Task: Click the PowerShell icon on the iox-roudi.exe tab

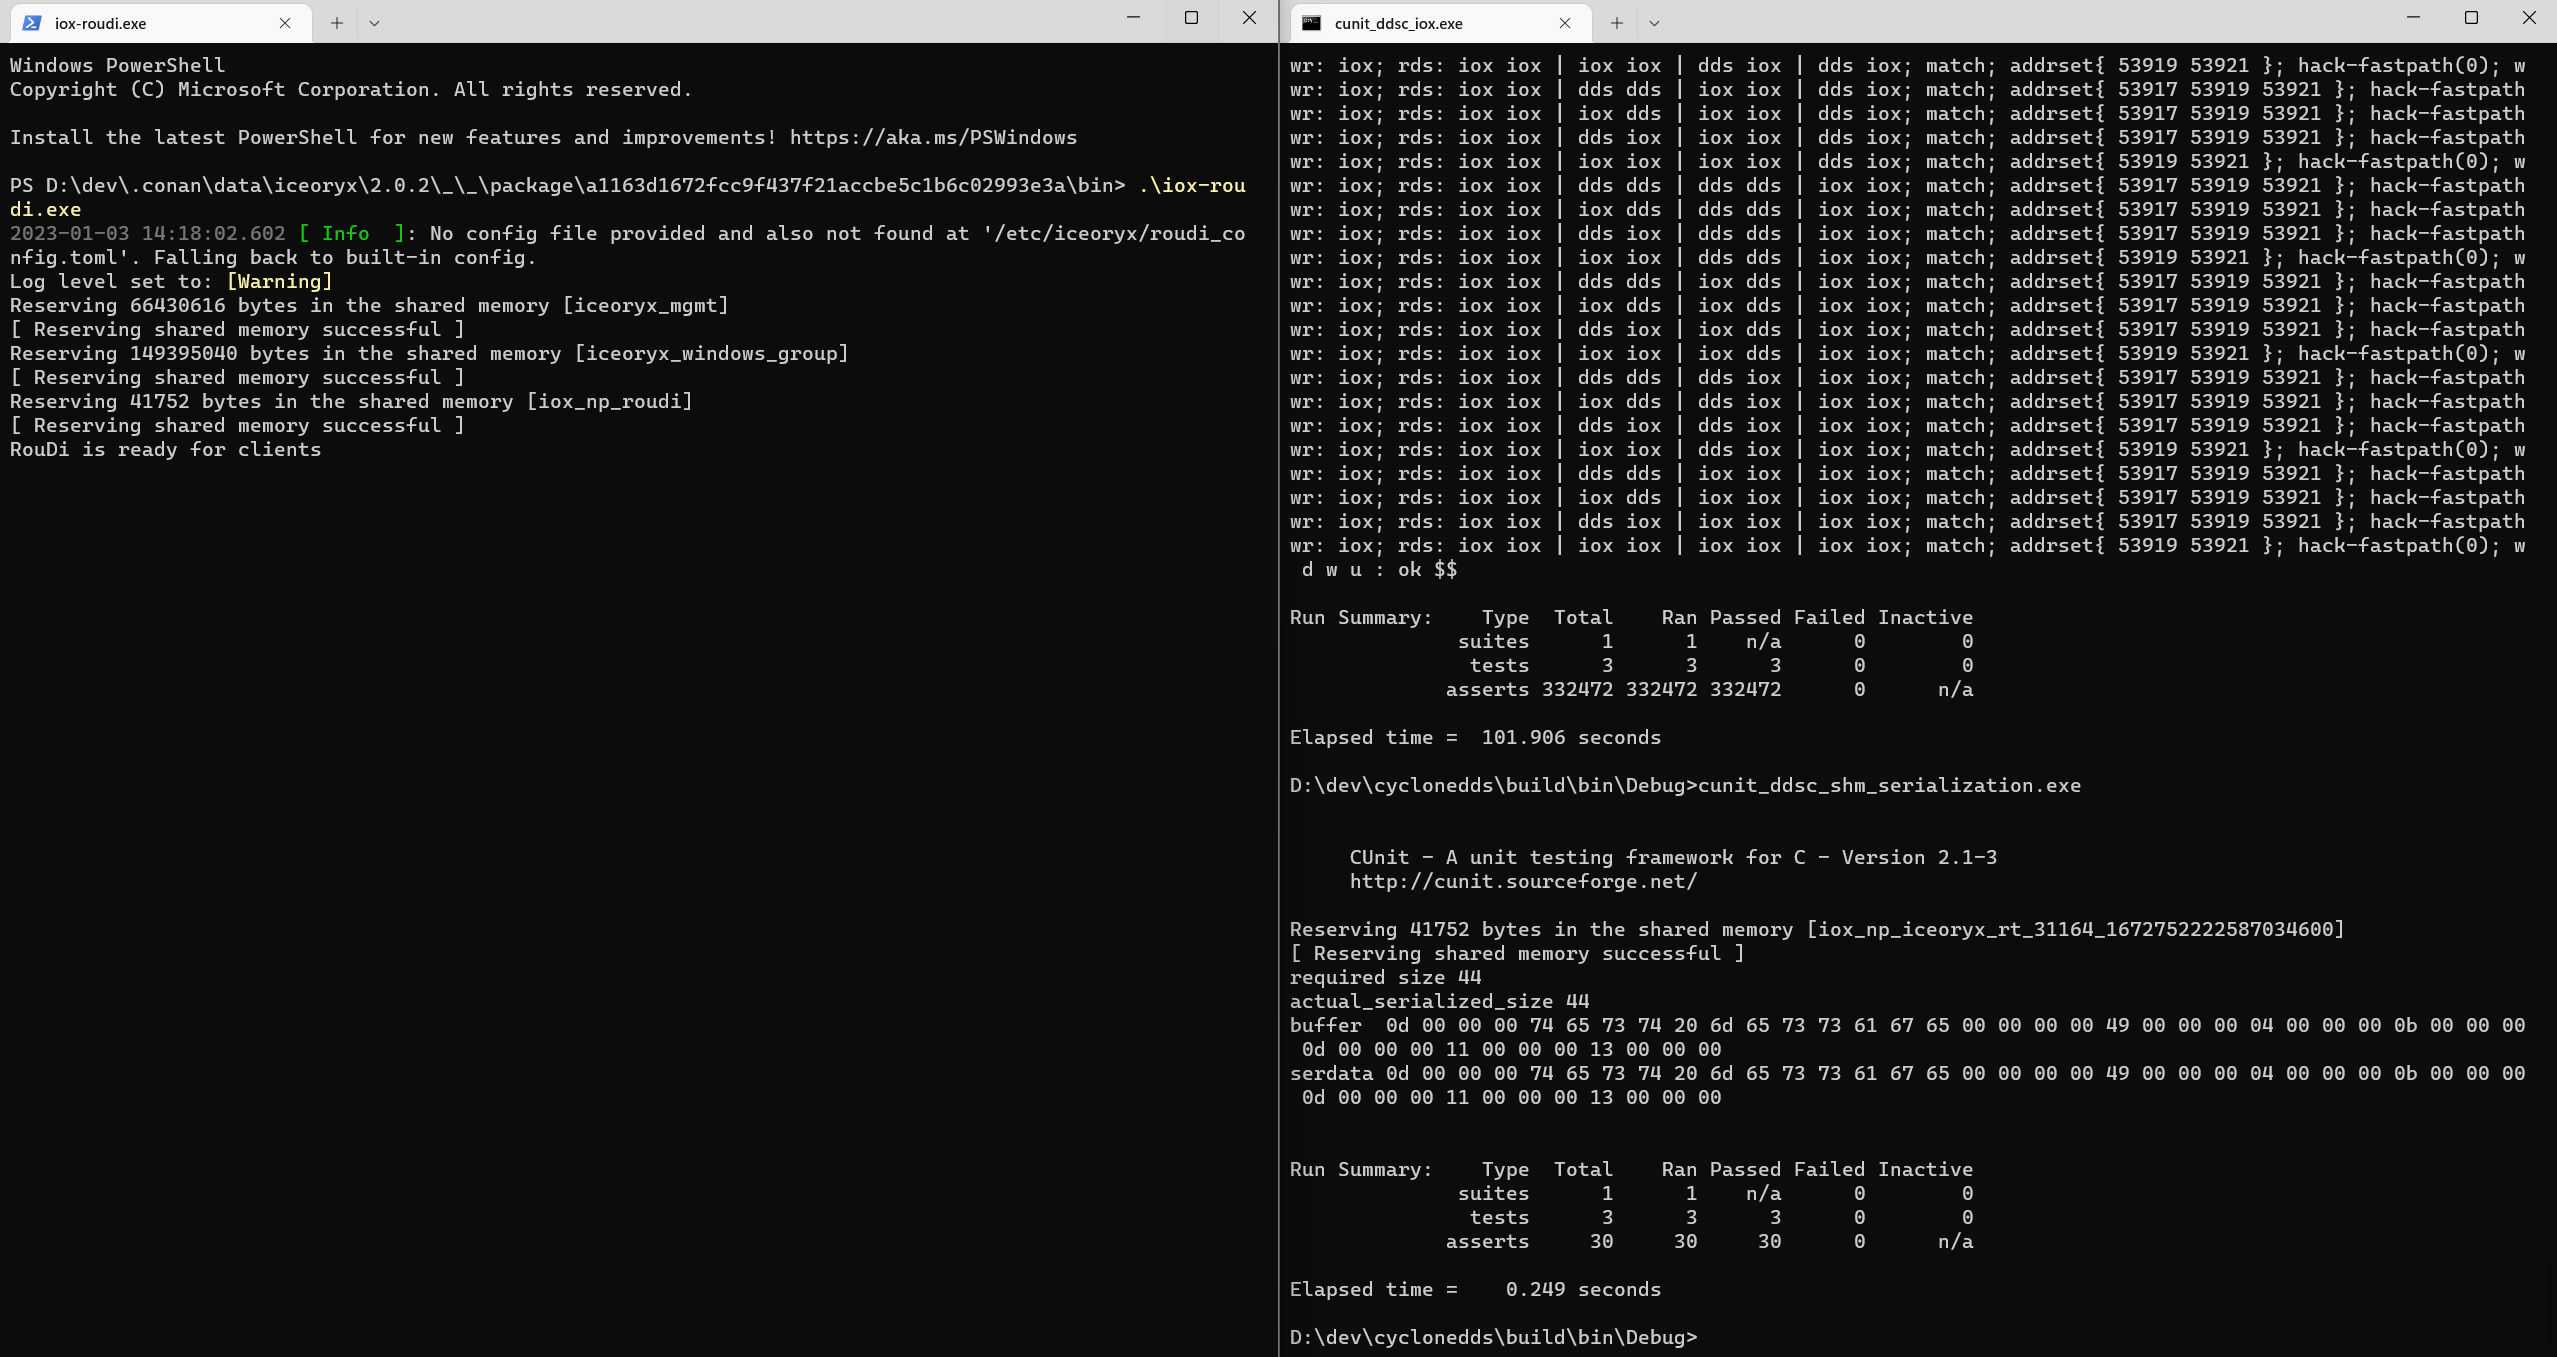Action: click(x=33, y=22)
